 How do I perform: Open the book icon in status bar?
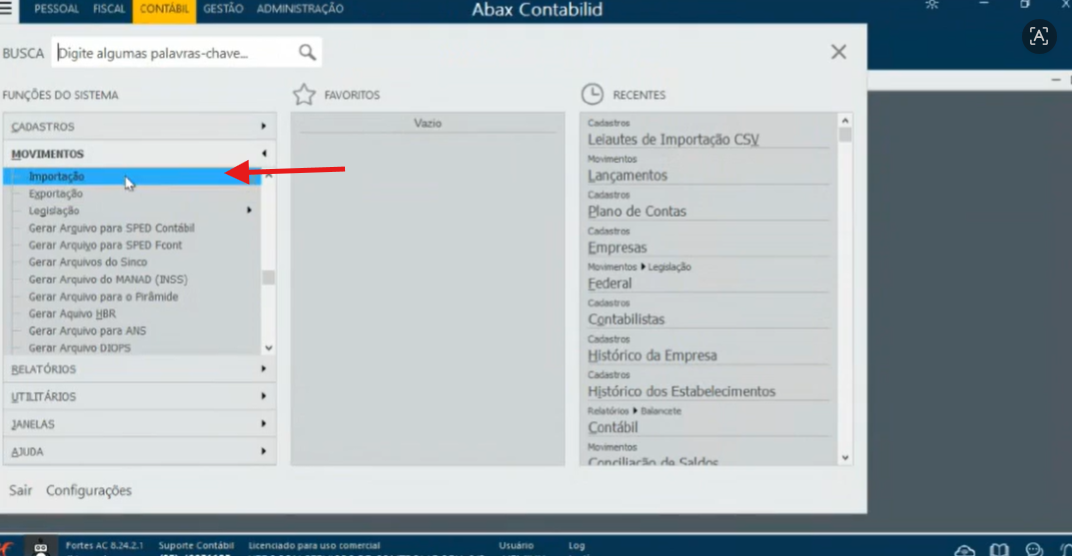pyautogui.click(x=999, y=550)
